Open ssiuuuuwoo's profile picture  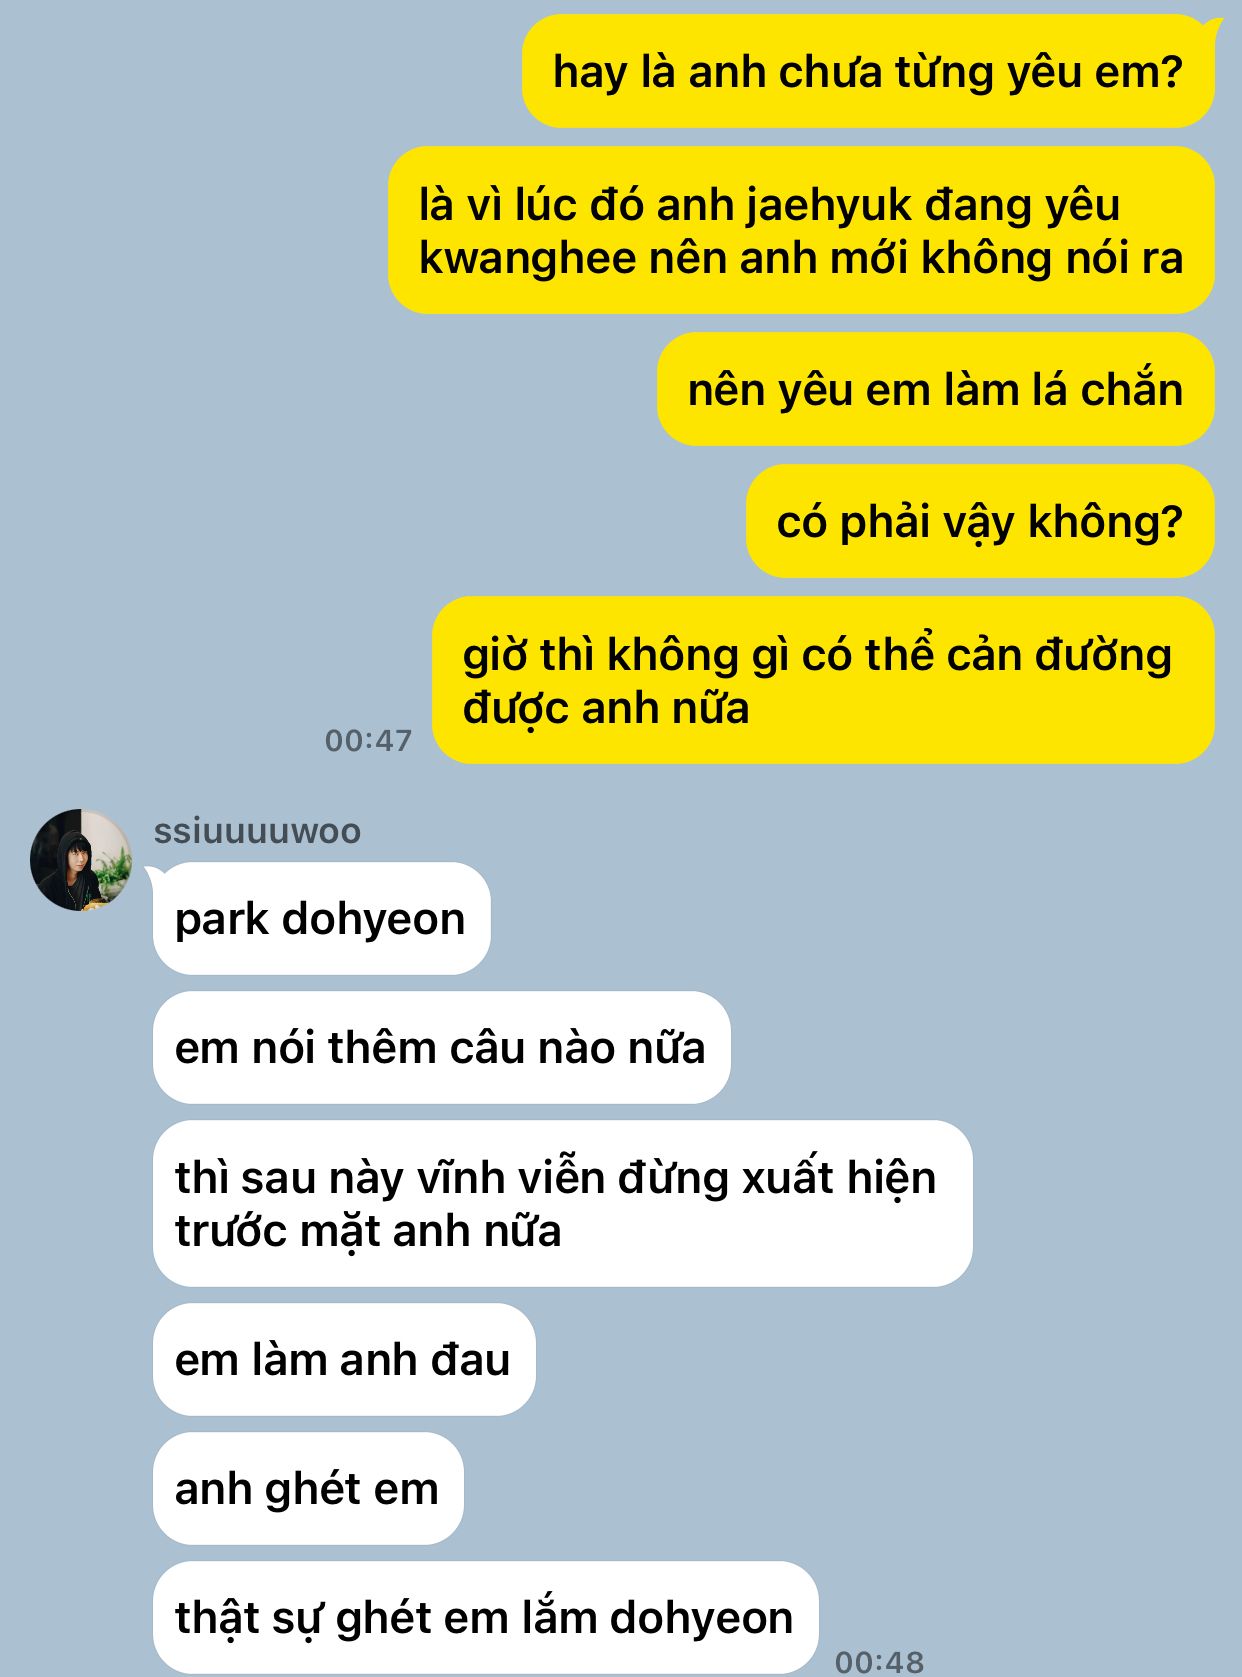tap(81, 860)
